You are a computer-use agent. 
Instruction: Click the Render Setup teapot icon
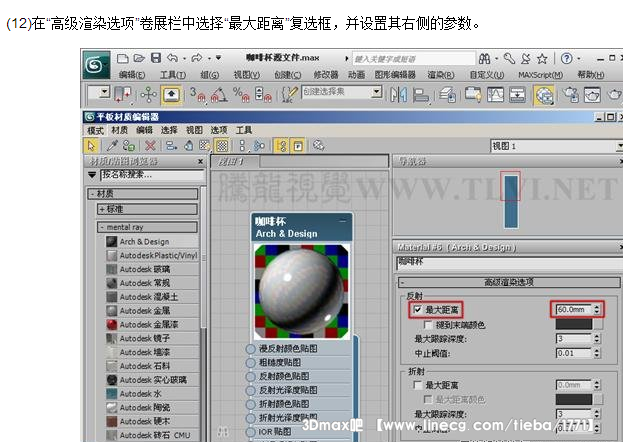tap(570, 95)
